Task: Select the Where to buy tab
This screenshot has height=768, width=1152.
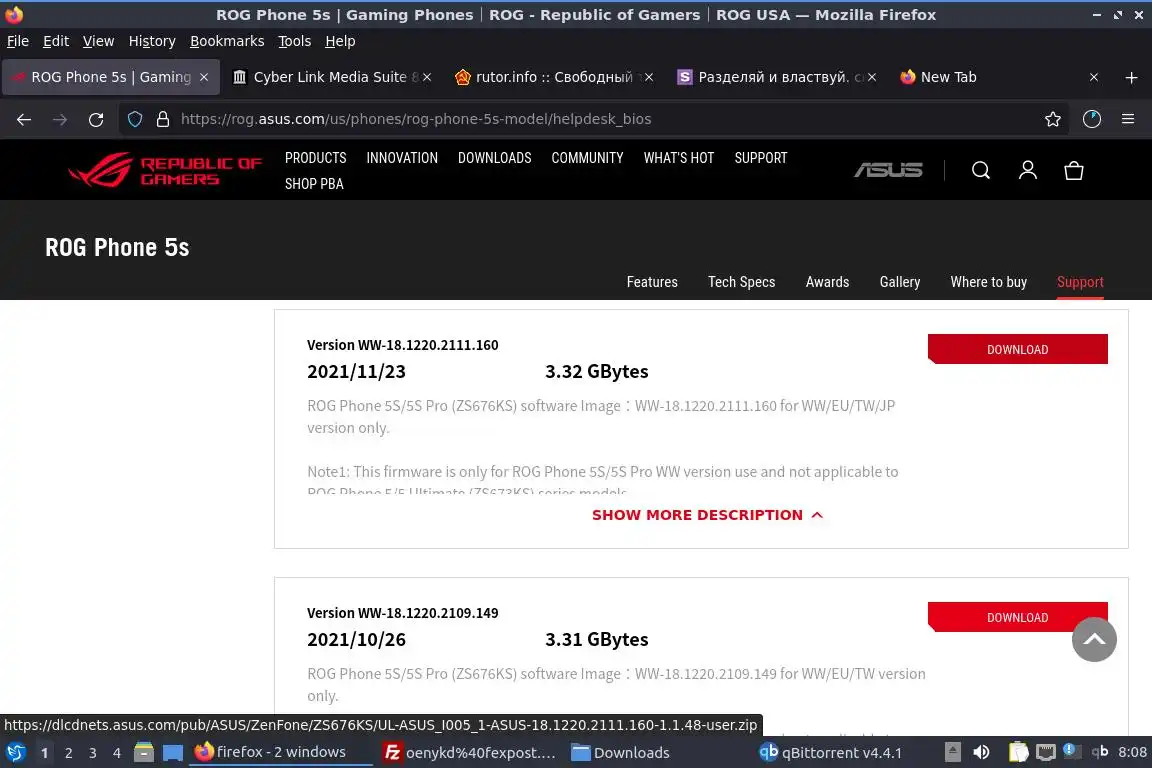Action: 988,282
